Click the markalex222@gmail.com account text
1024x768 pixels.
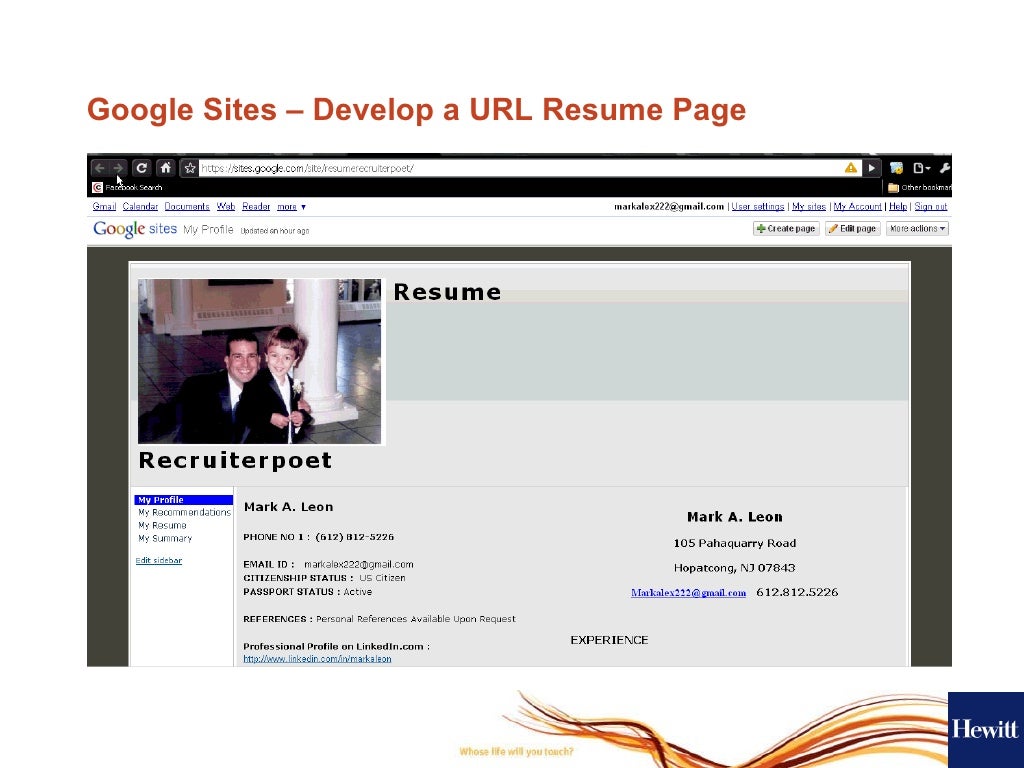pos(669,206)
